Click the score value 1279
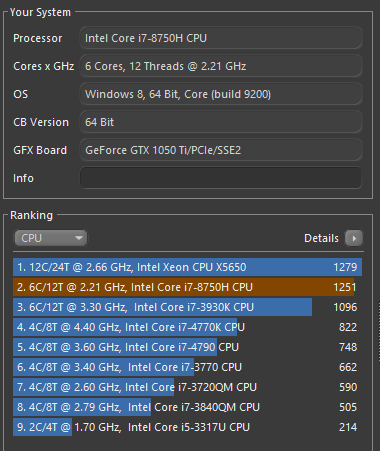 [x=345, y=267]
